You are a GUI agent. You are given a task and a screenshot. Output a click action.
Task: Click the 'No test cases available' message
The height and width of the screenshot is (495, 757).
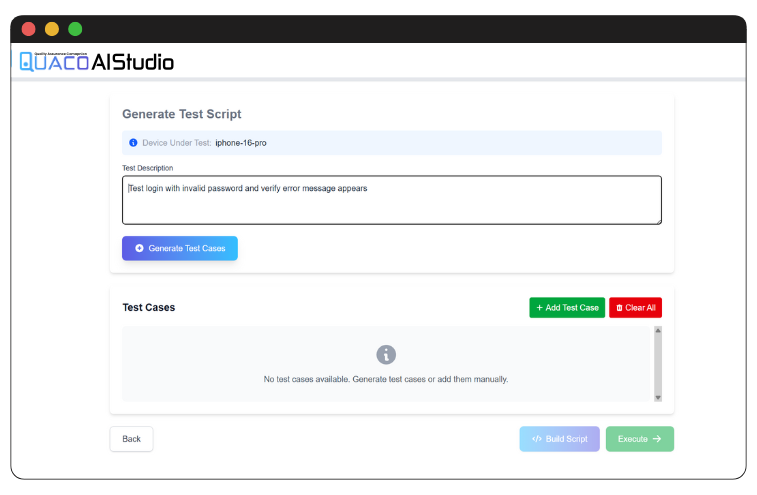coord(386,379)
